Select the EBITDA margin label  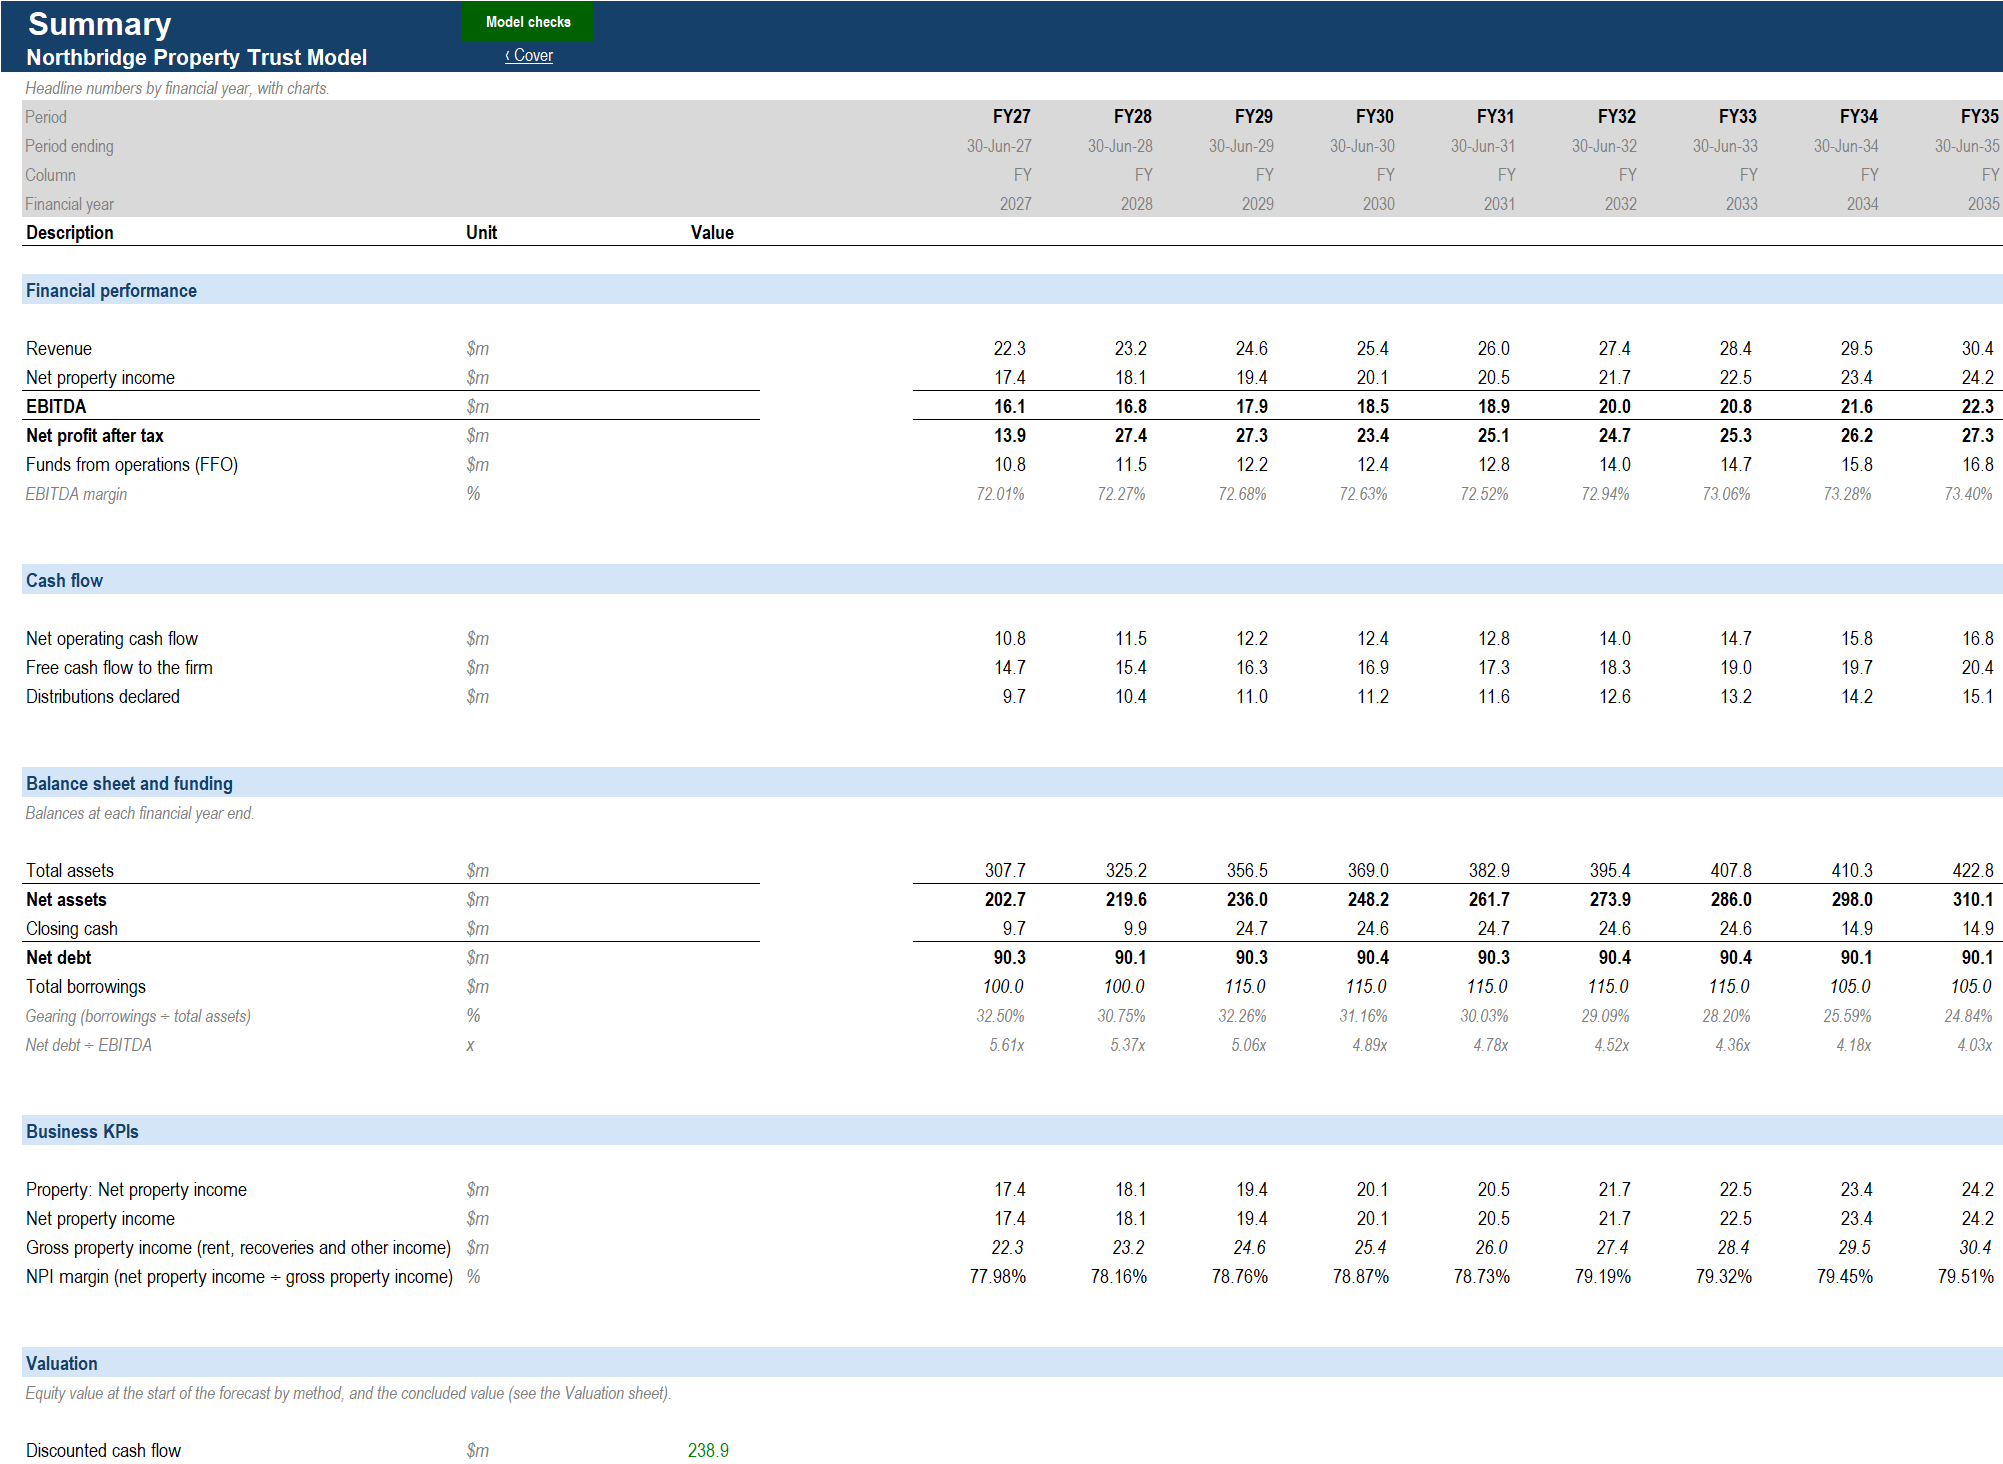[x=76, y=494]
